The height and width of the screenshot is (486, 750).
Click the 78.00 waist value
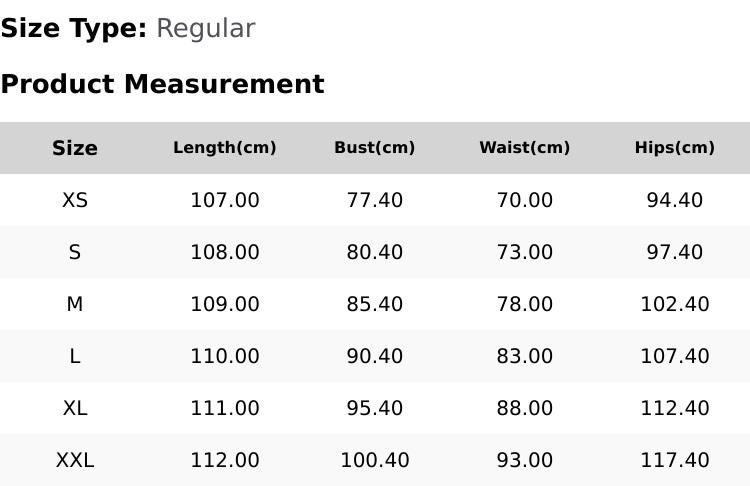pos(525,304)
